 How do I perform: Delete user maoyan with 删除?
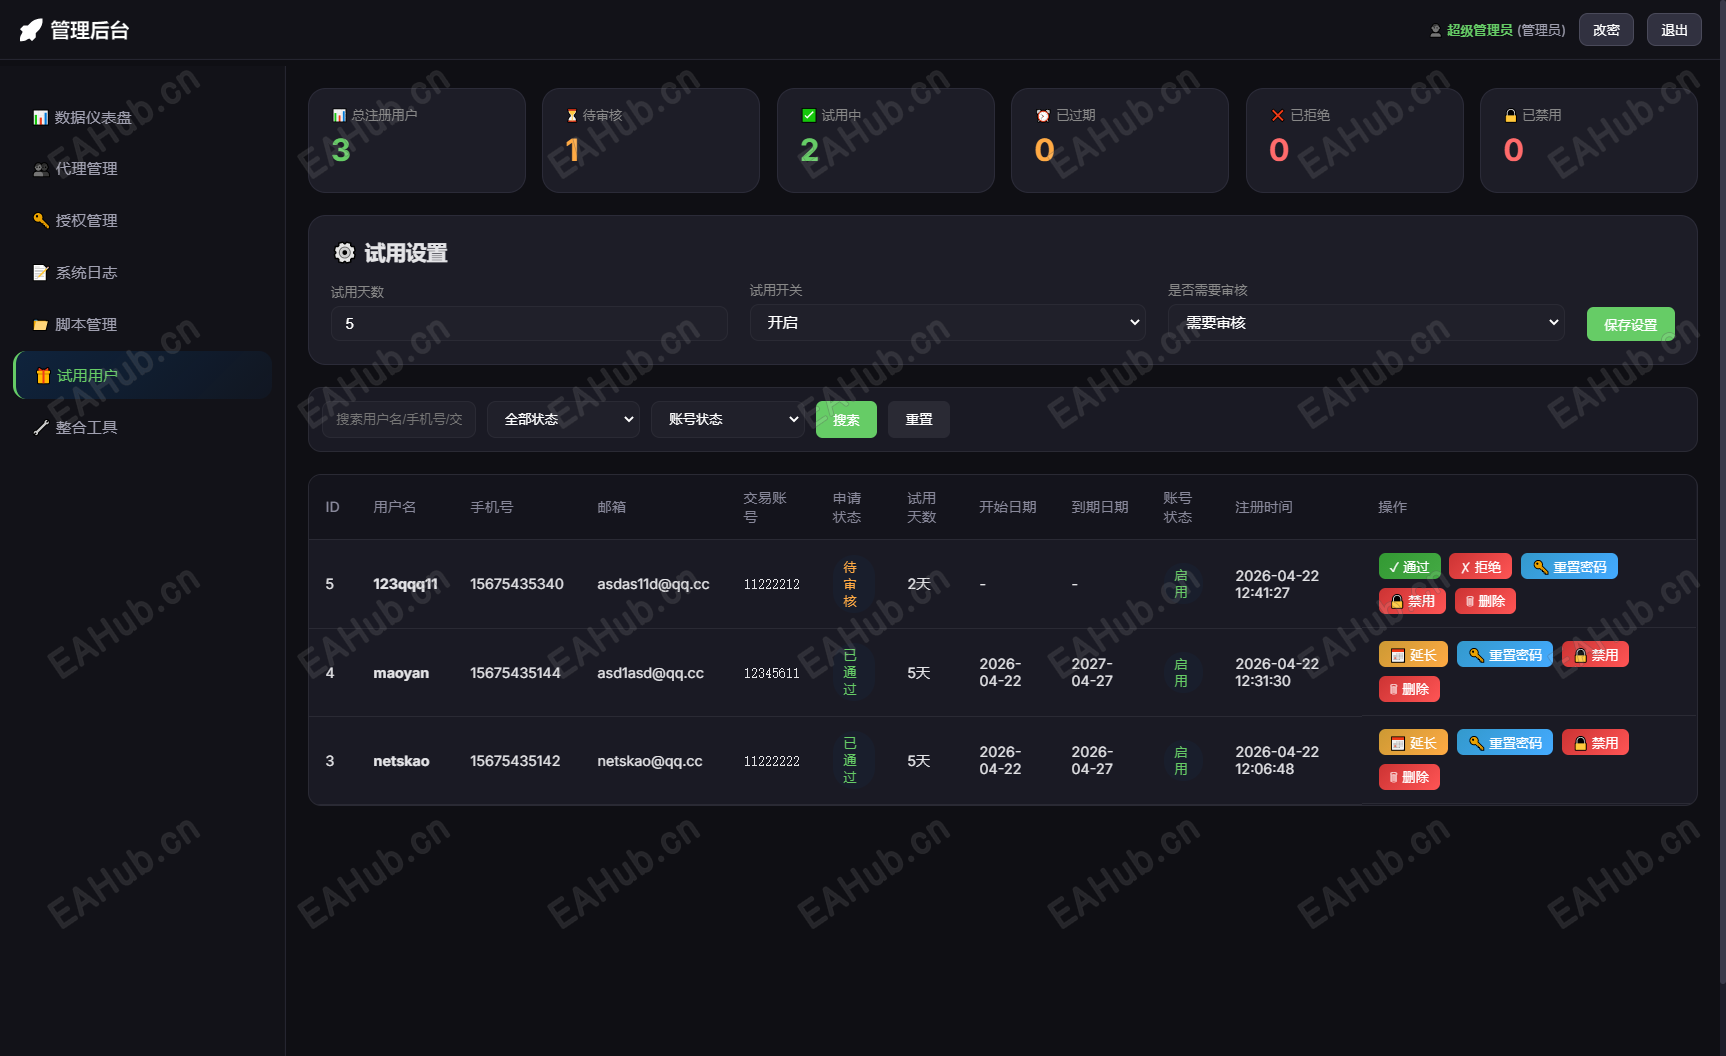[1410, 689]
